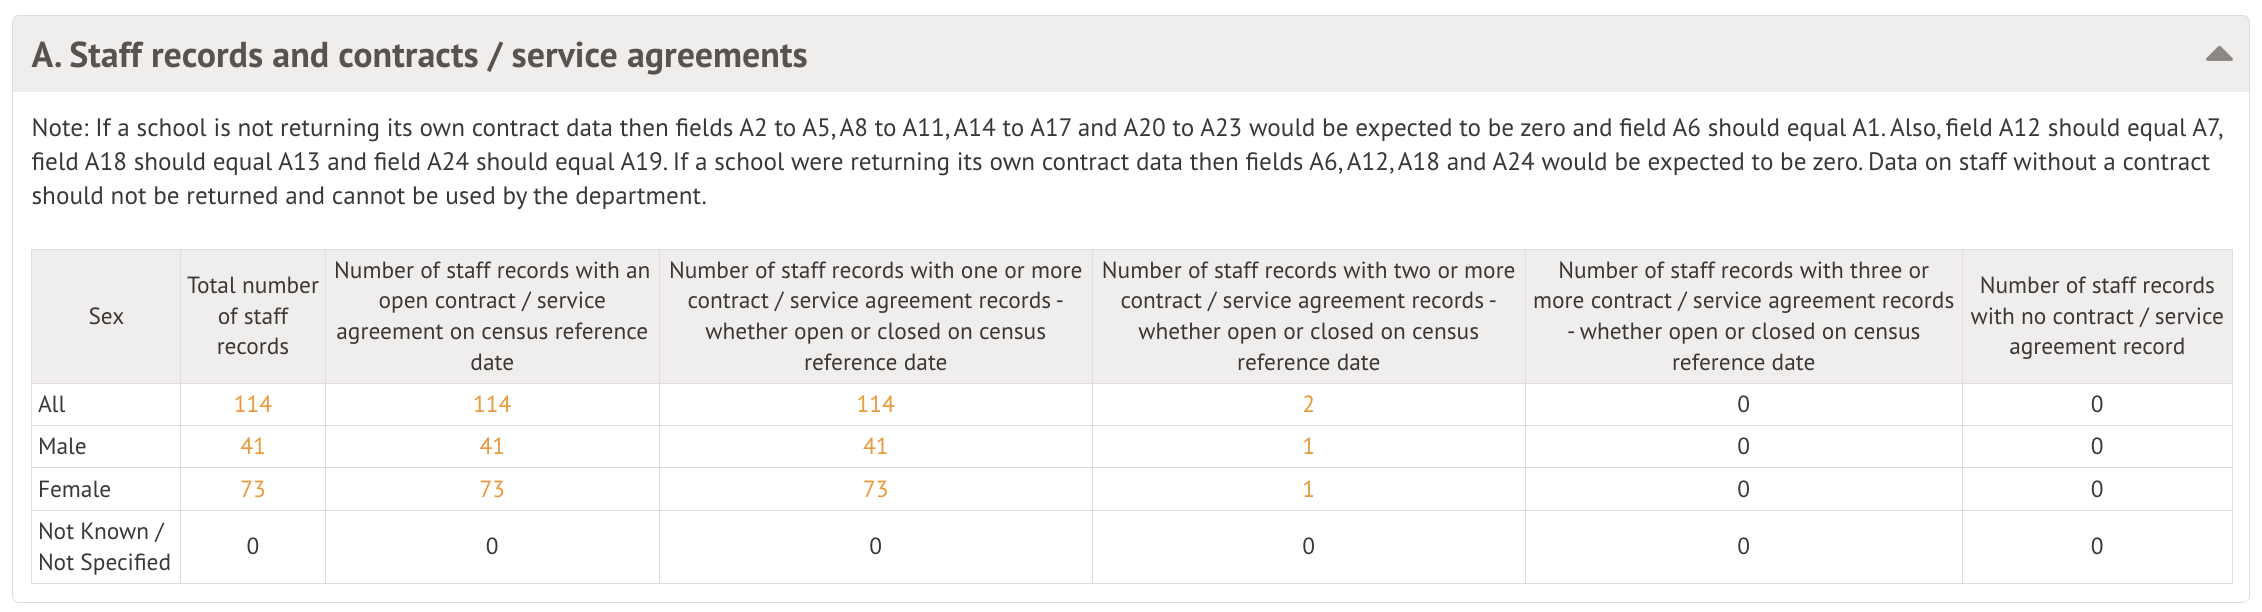Click the 'Total number of staff records' column header
This screenshot has width=2262, height=612.
pos(252,316)
